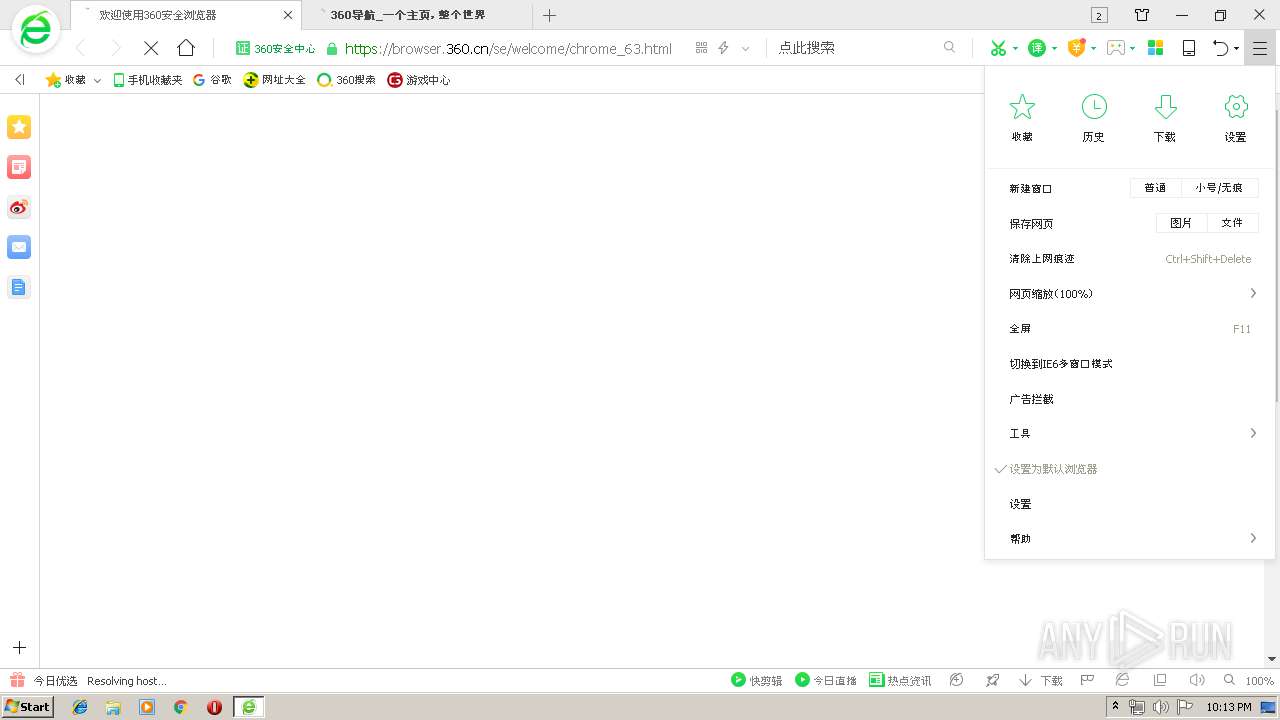This screenshot has width=1280, height=720.
Task: Click the colorful grid apps icon
Action: (x=1155, y=48)
